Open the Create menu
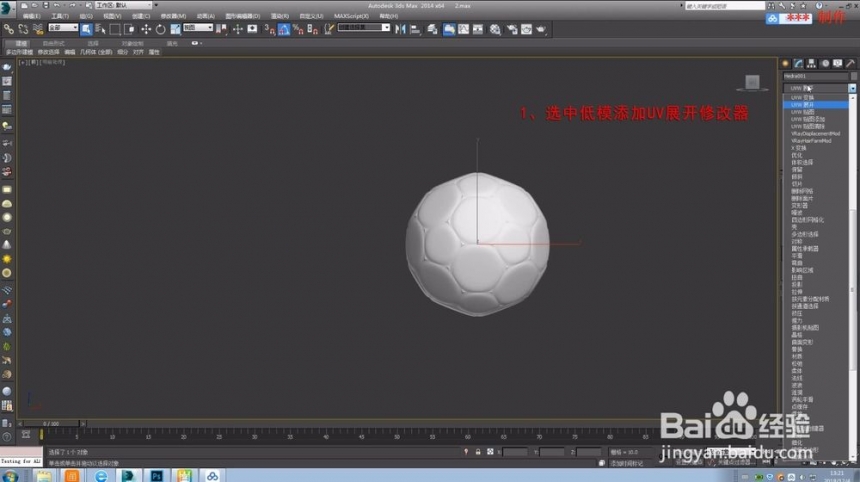Viewport: 860px width, 482px height. pyautogui.click(x=140, y=16)
